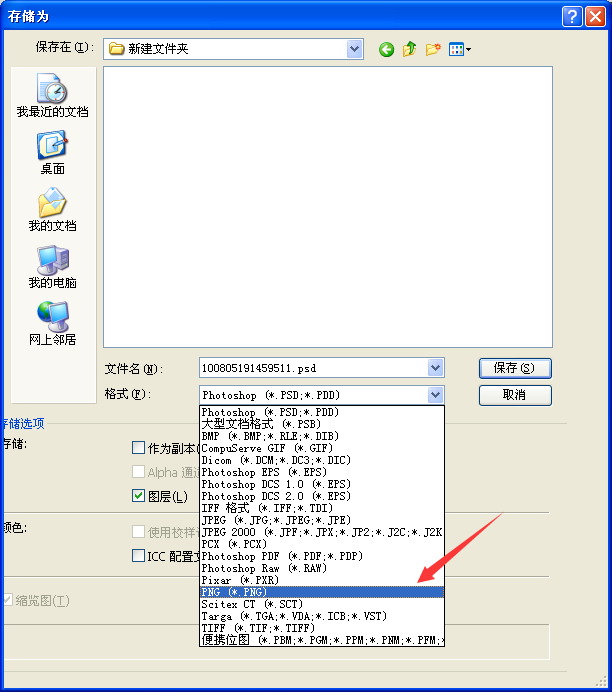This screenshot has height=692, width=612.
Task: Choose PNG (*.PNG) format
Action: coord(322,592)
